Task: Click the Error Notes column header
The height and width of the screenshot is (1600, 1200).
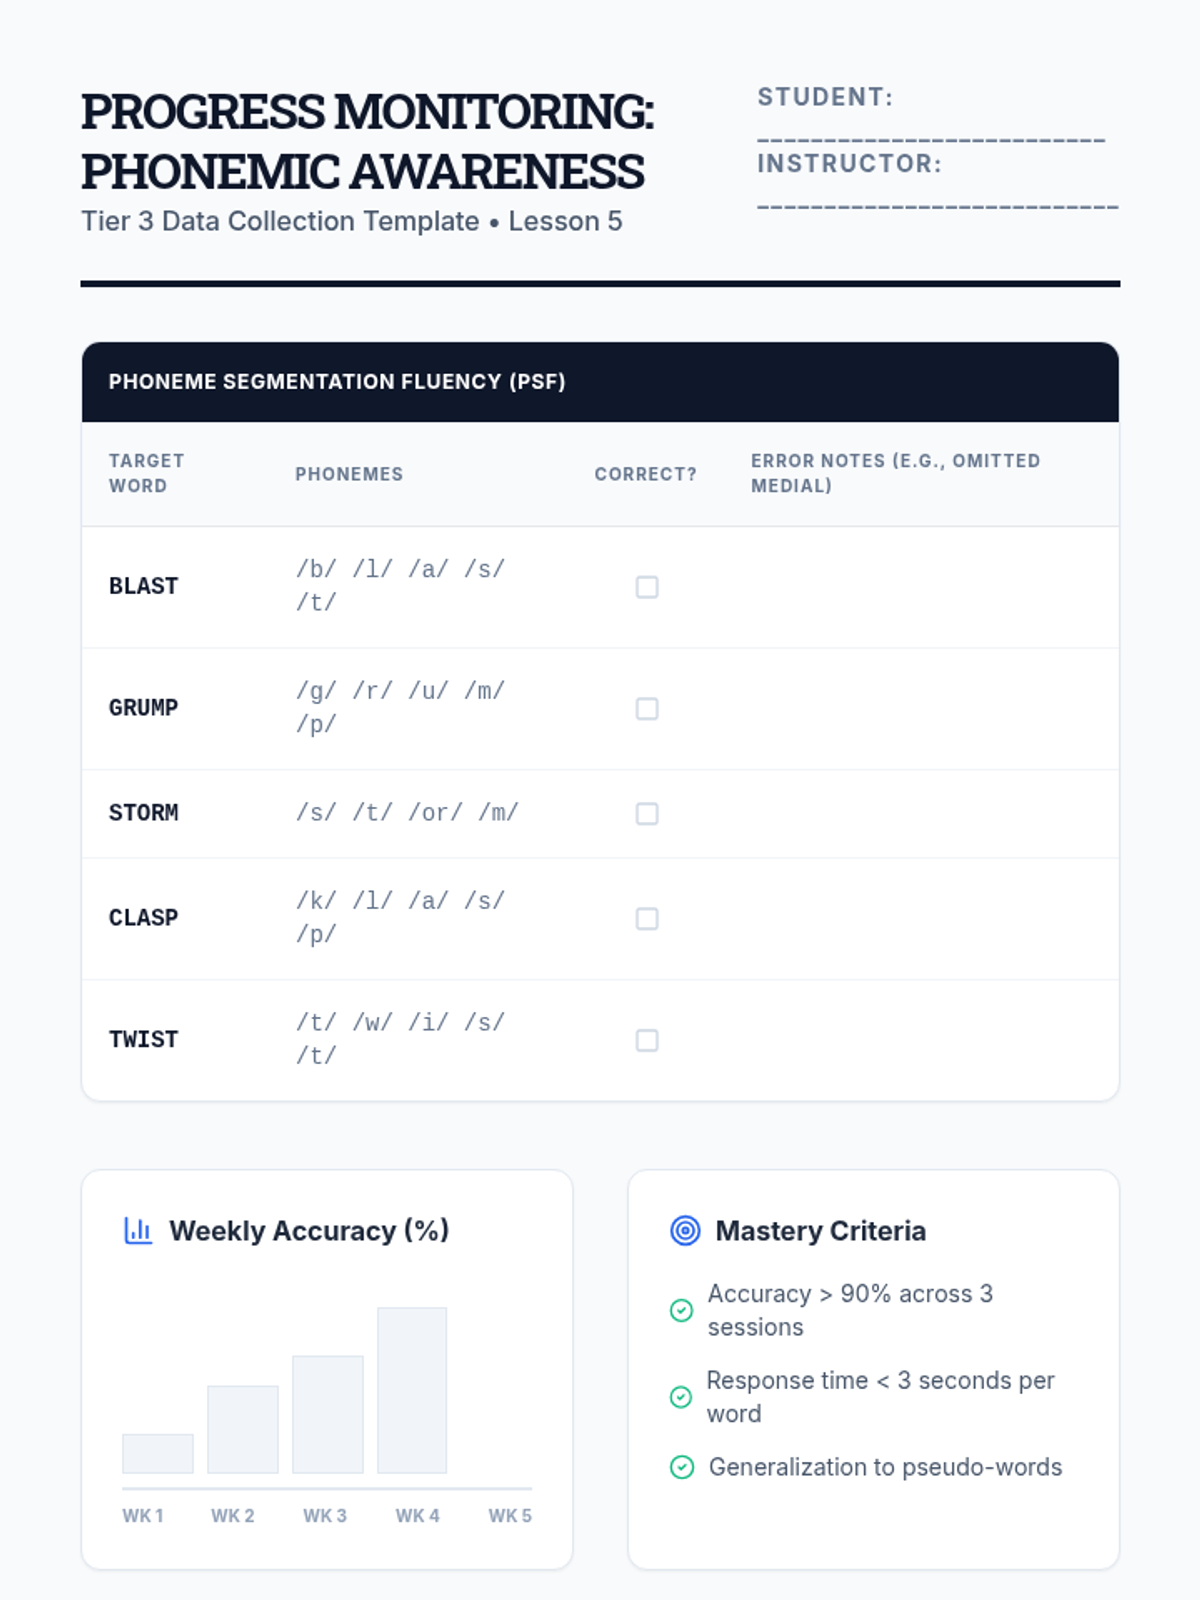Action: click(895, 473)
